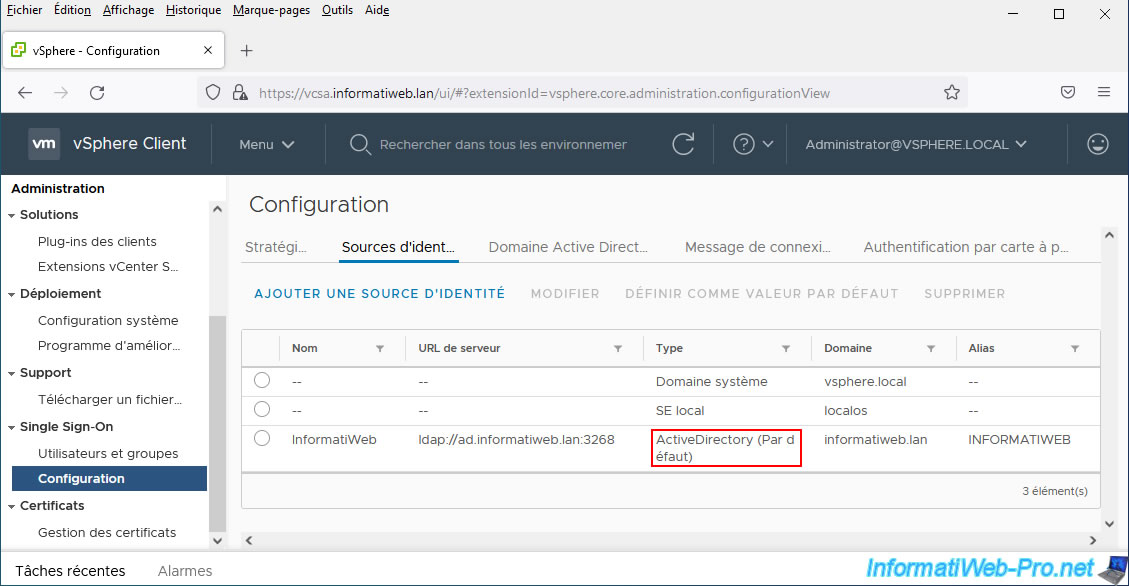Open Utilisateurs et groupes
1129x586 pixels.
(108, 454)
